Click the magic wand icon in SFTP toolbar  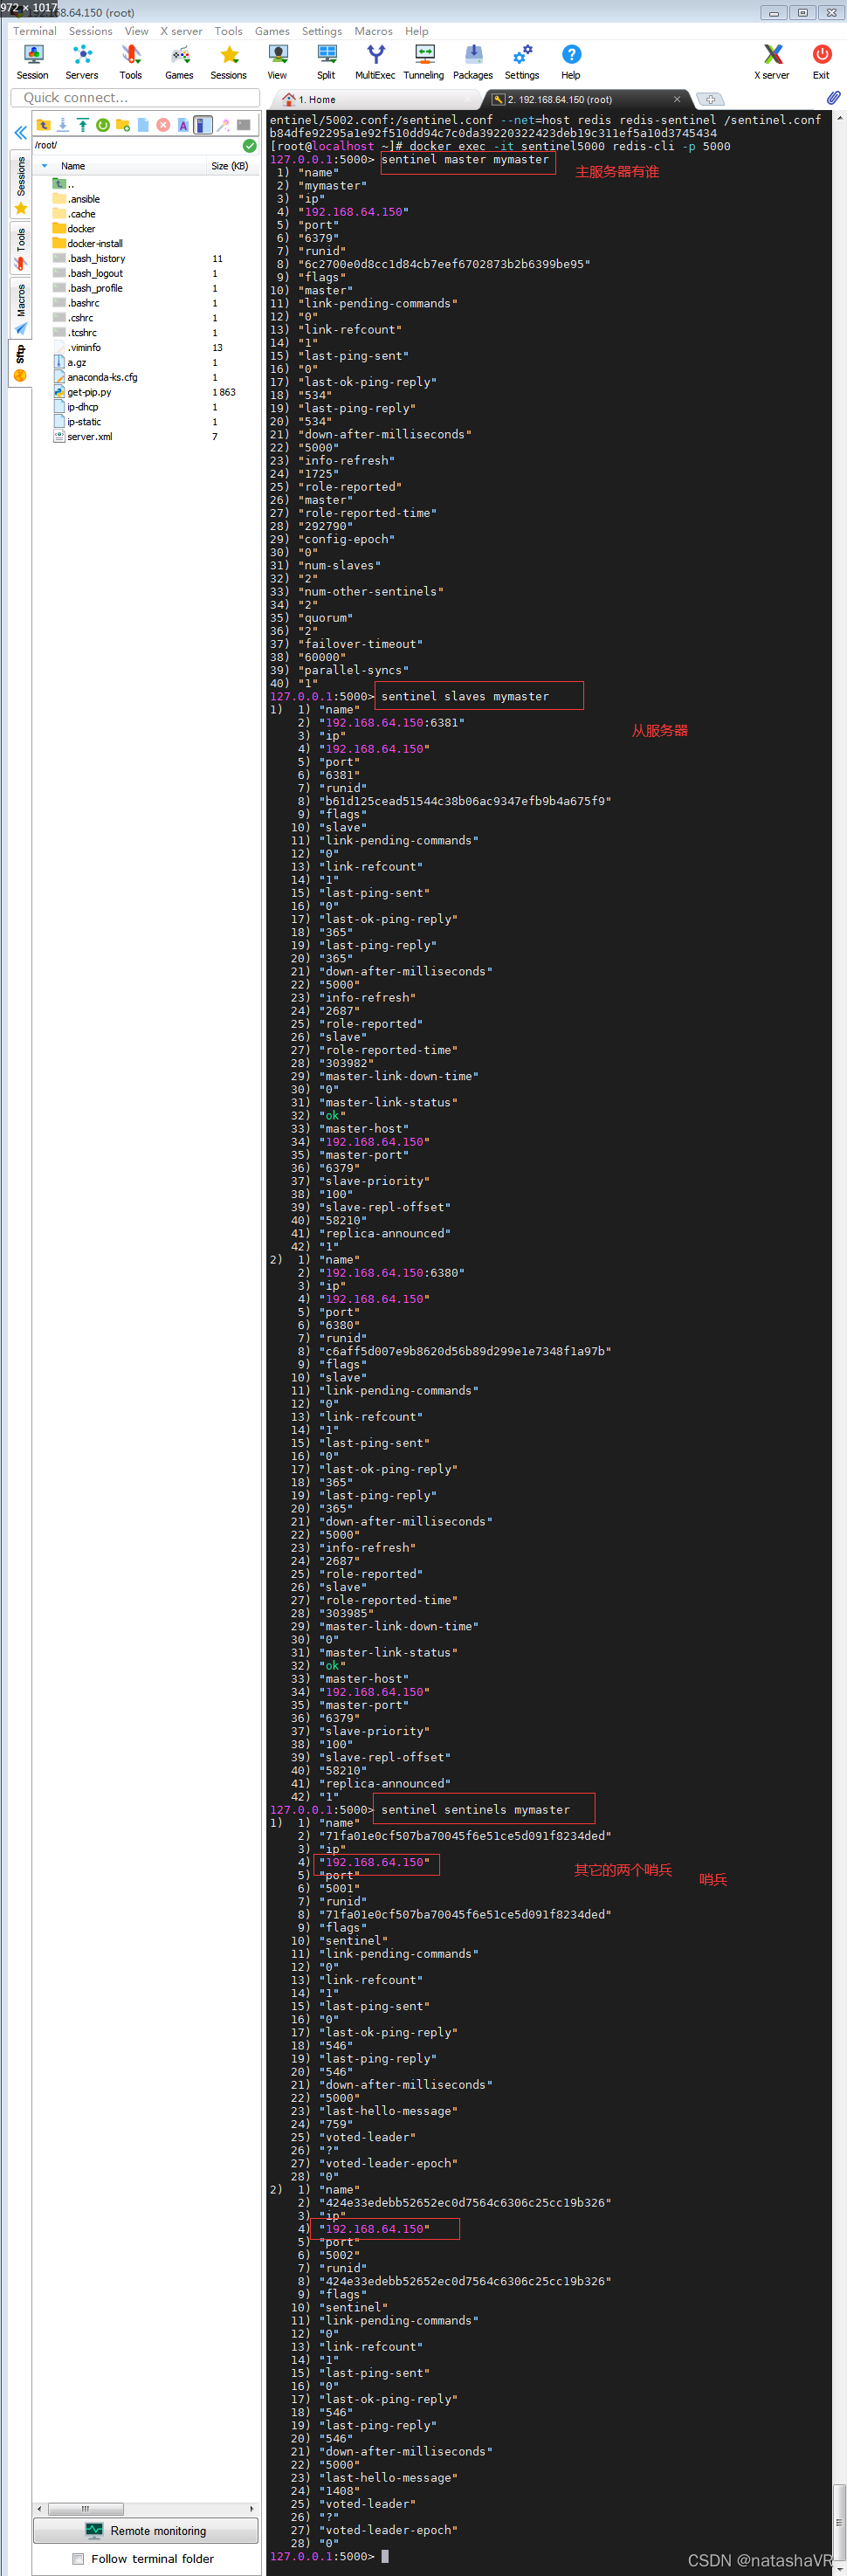point(223,125)
